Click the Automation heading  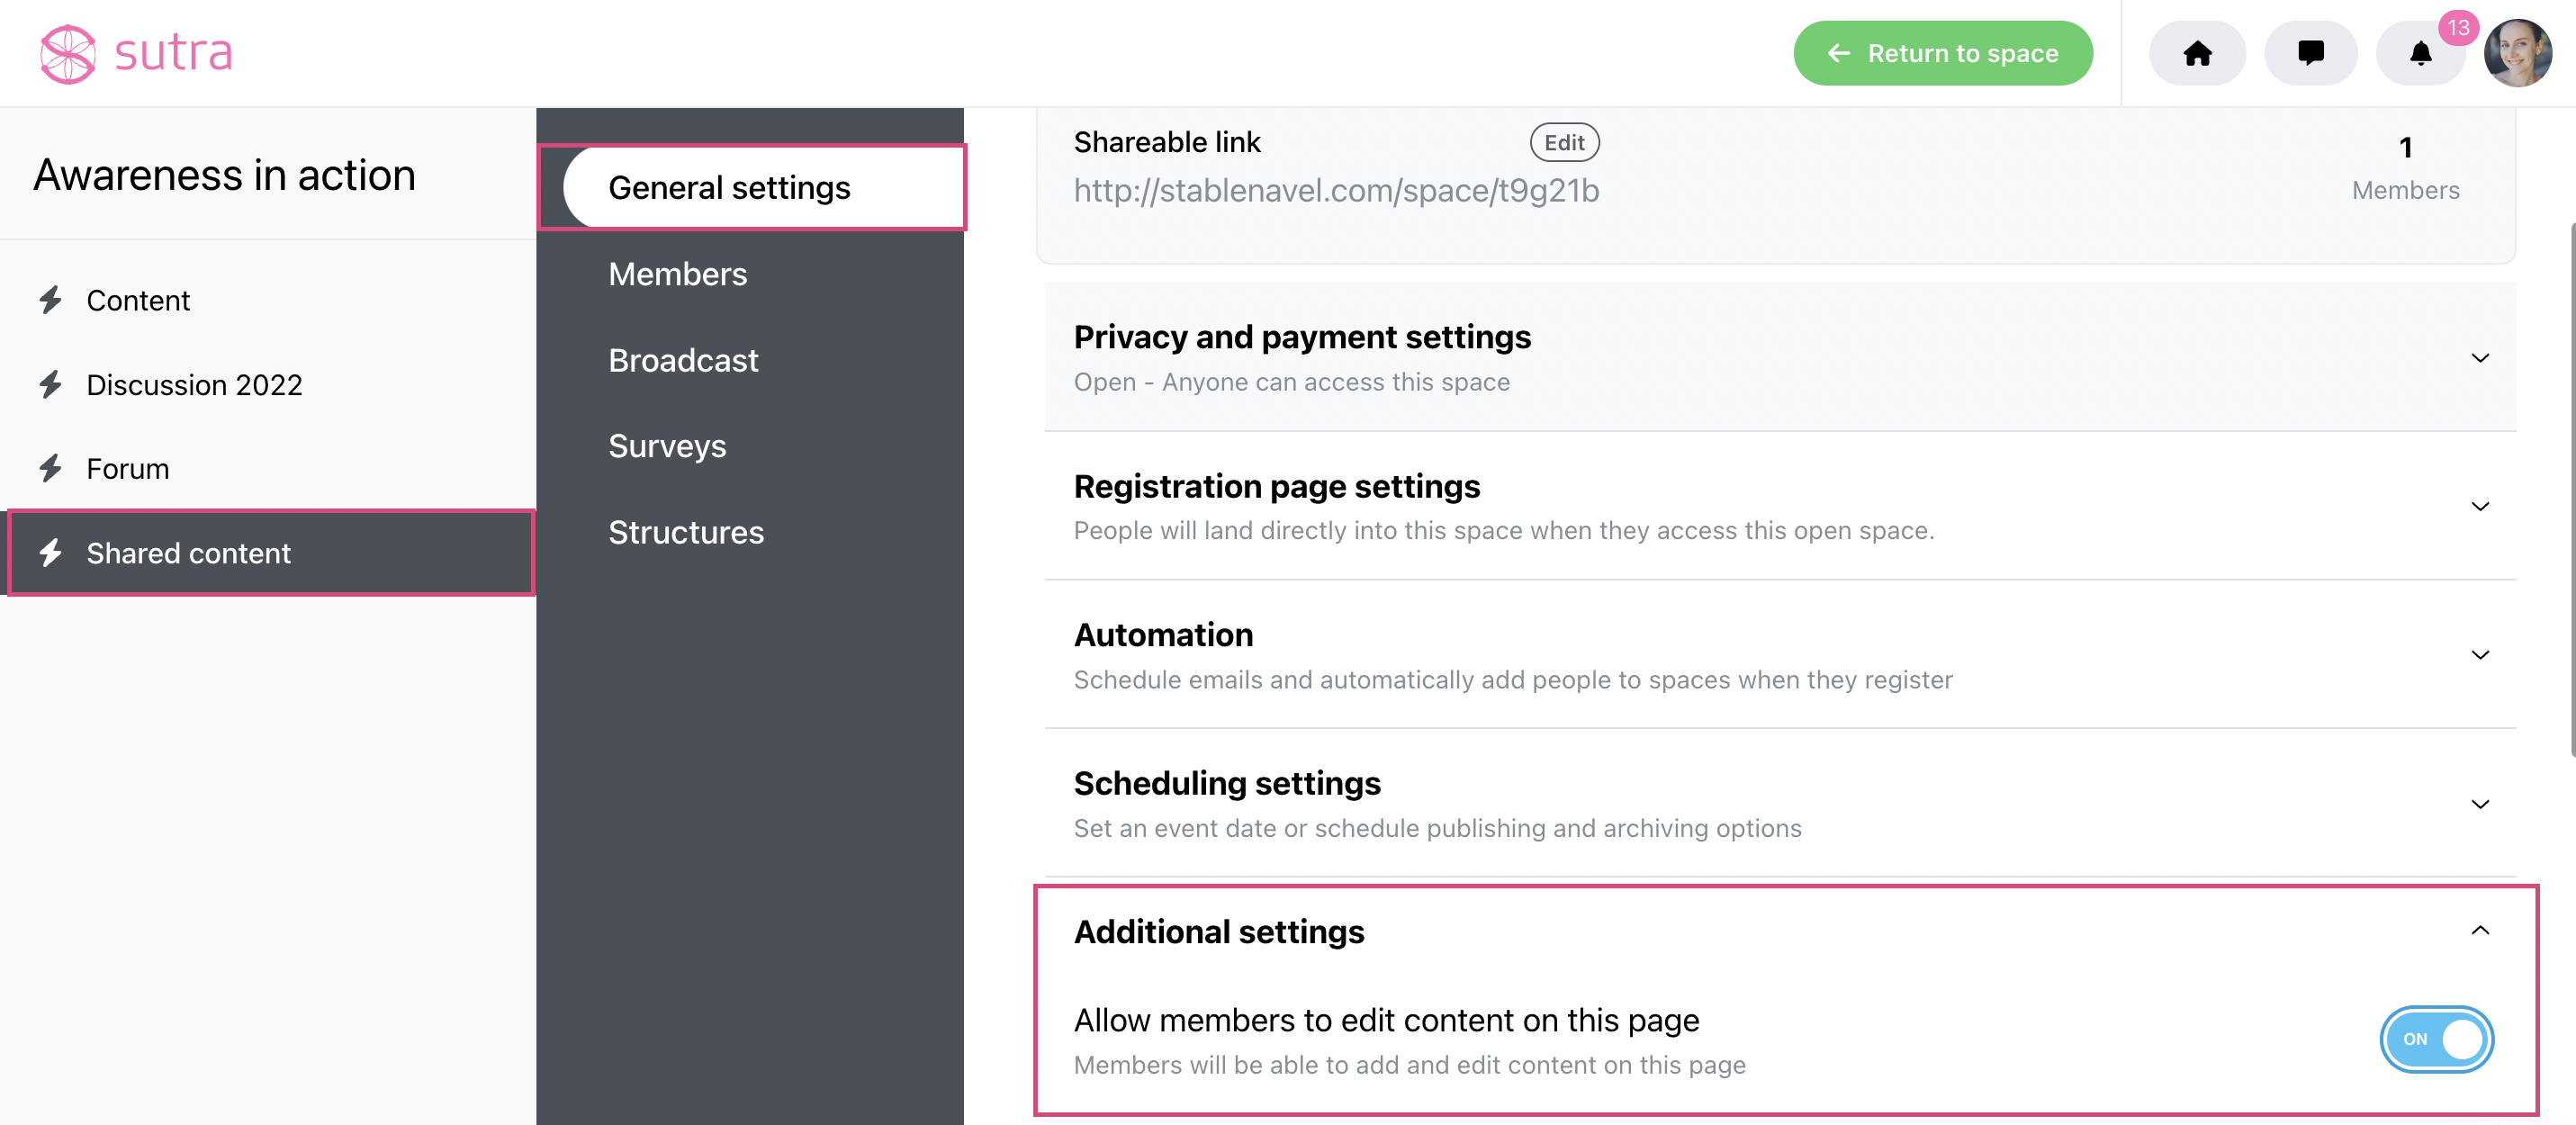[x=1163, y=635]
